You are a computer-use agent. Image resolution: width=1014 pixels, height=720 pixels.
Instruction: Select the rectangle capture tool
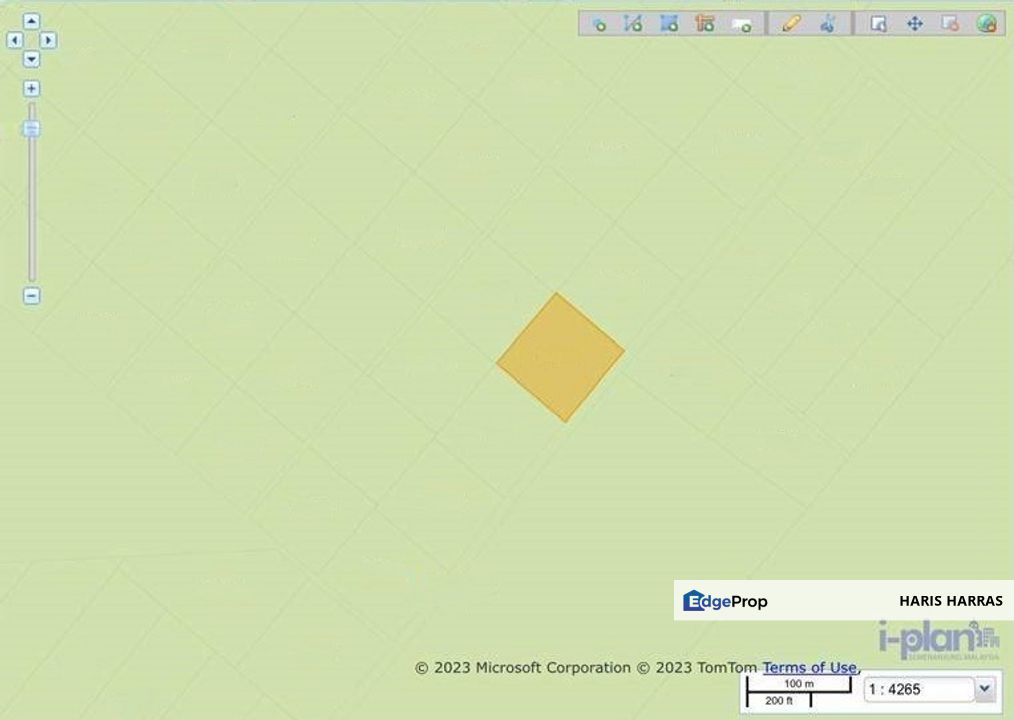pos(742,24)
